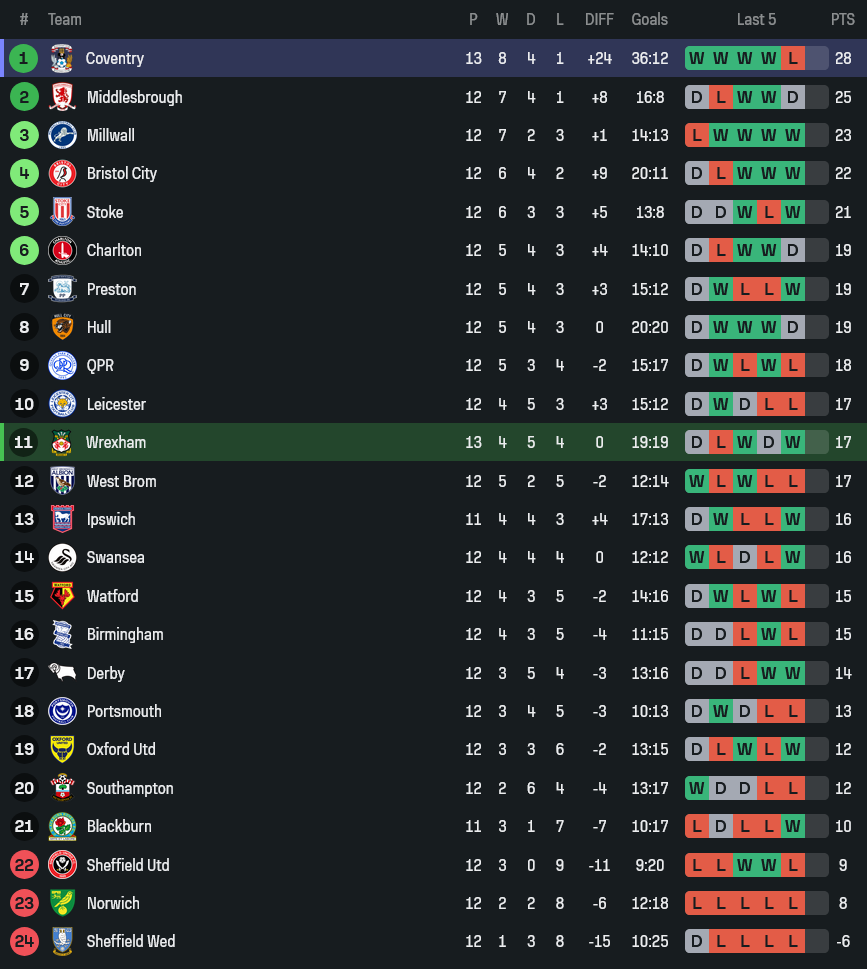The height and width of the screenshot is (969, 867).
Task: Sort by the DIFF column header
Action: (x=599, y=19)
